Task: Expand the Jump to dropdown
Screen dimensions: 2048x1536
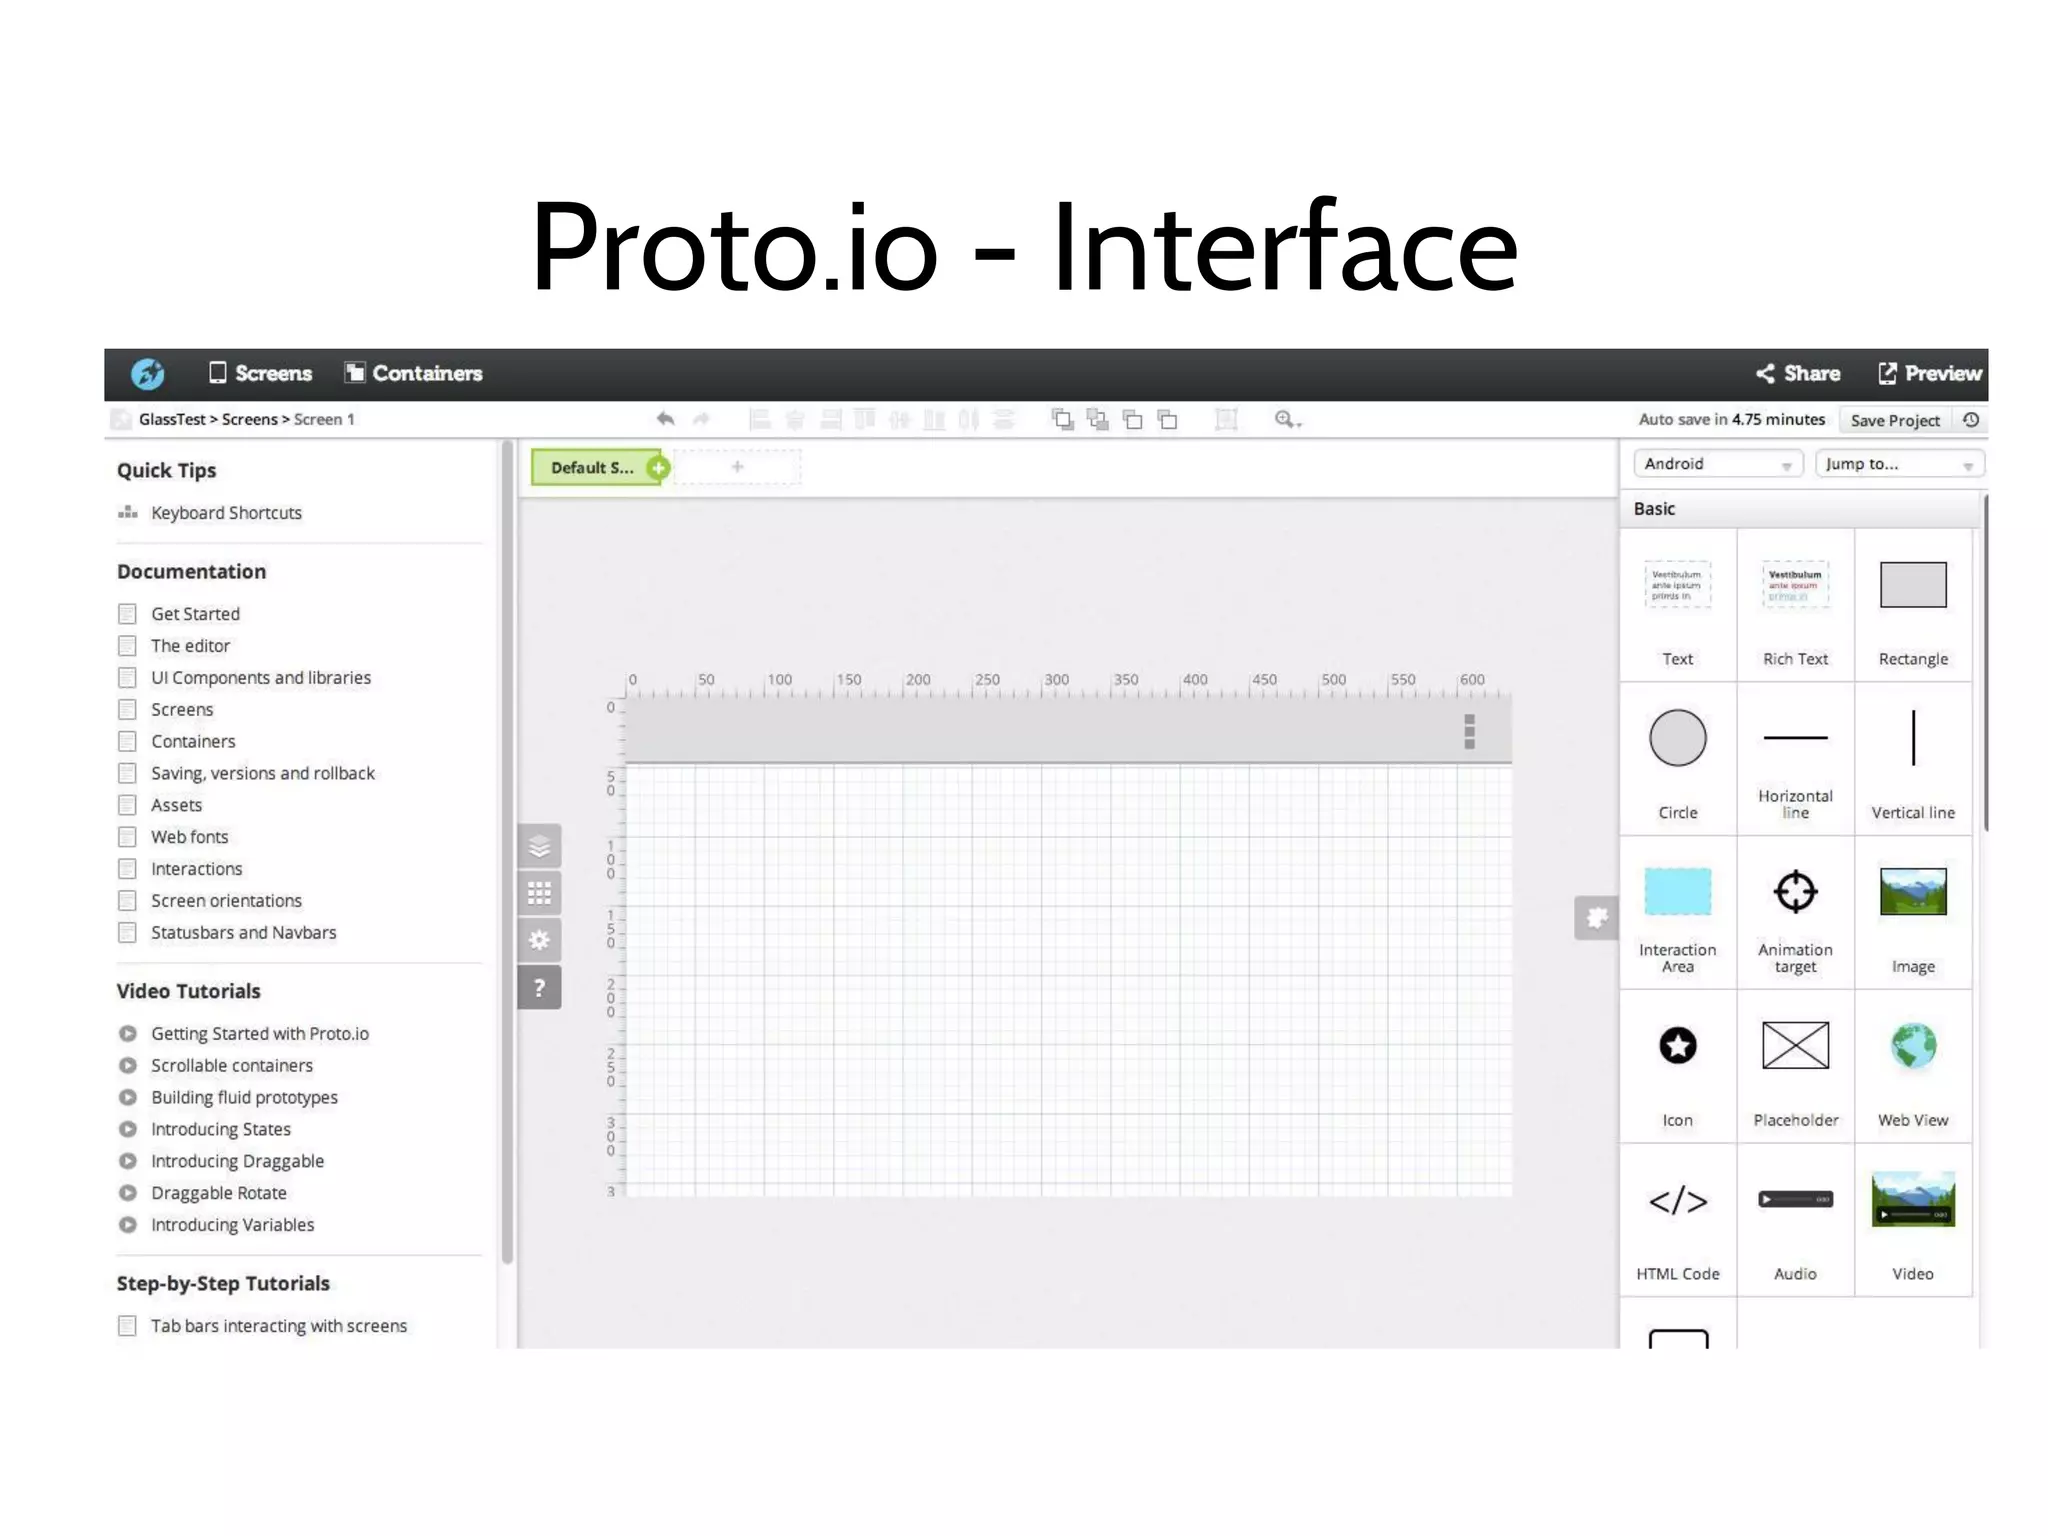Action: point(1898,464)
